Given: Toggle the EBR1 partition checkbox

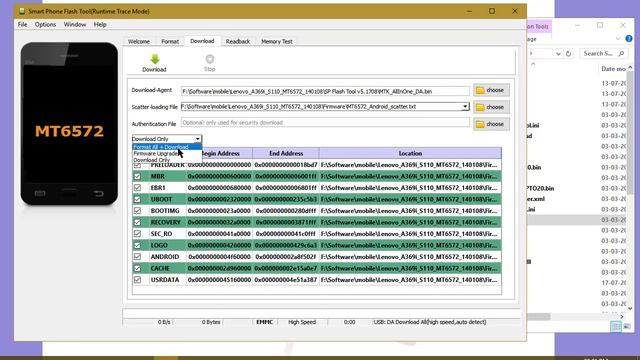Looking at the screenshot, I should coord(137,188).
